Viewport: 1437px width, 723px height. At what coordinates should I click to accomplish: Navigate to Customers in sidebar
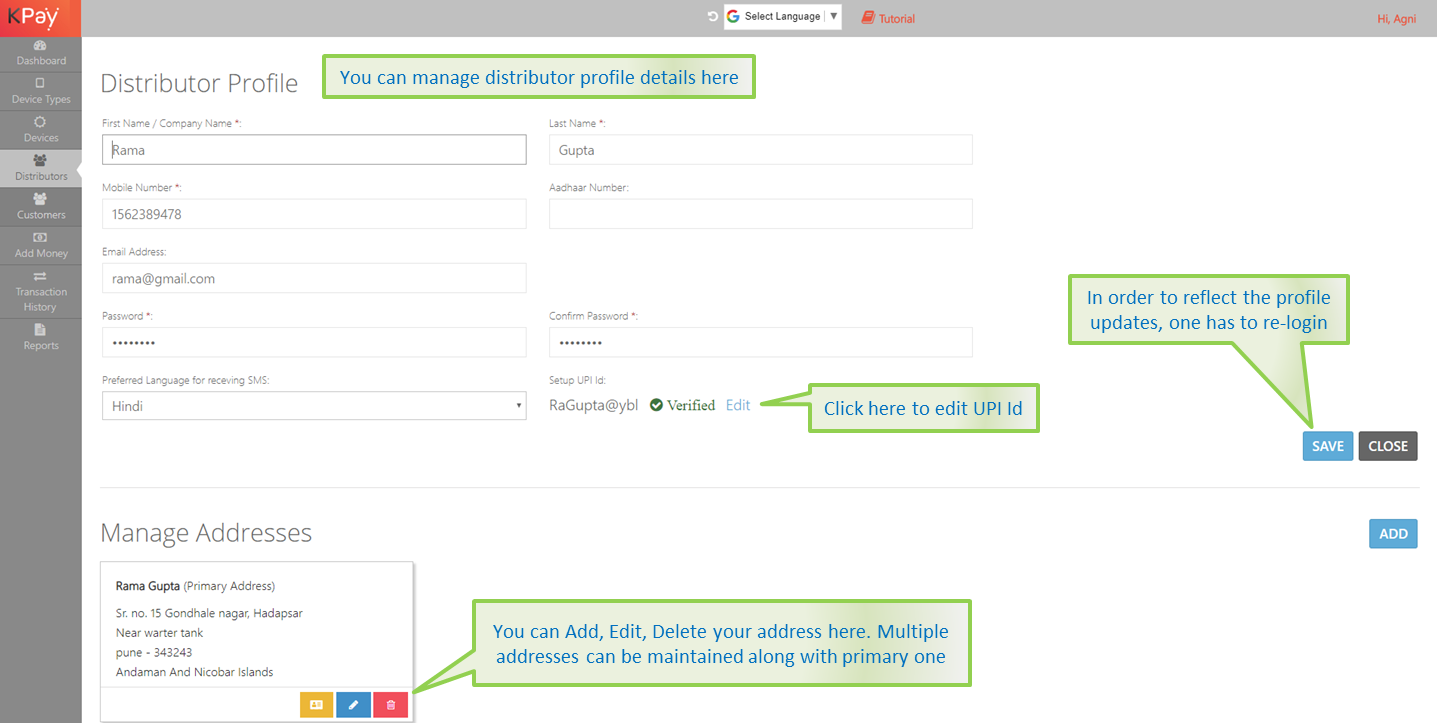[40, 206]
